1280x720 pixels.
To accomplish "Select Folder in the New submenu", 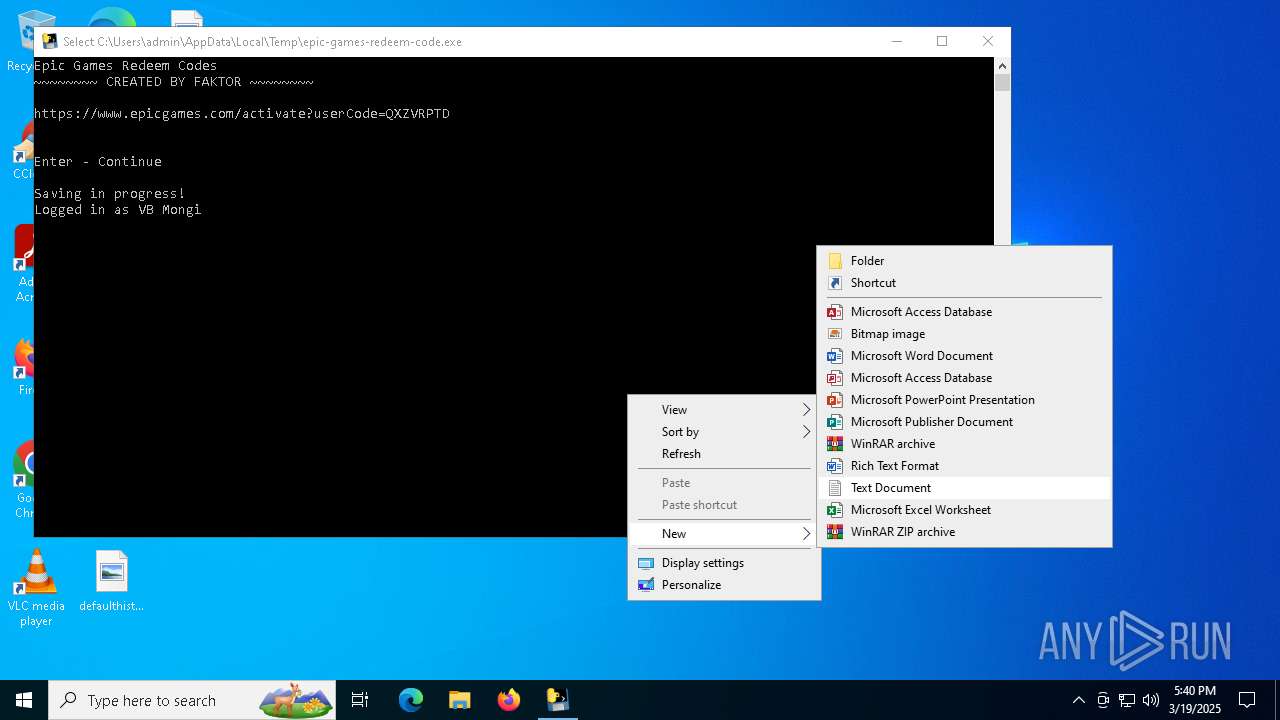I will point(964,261).
